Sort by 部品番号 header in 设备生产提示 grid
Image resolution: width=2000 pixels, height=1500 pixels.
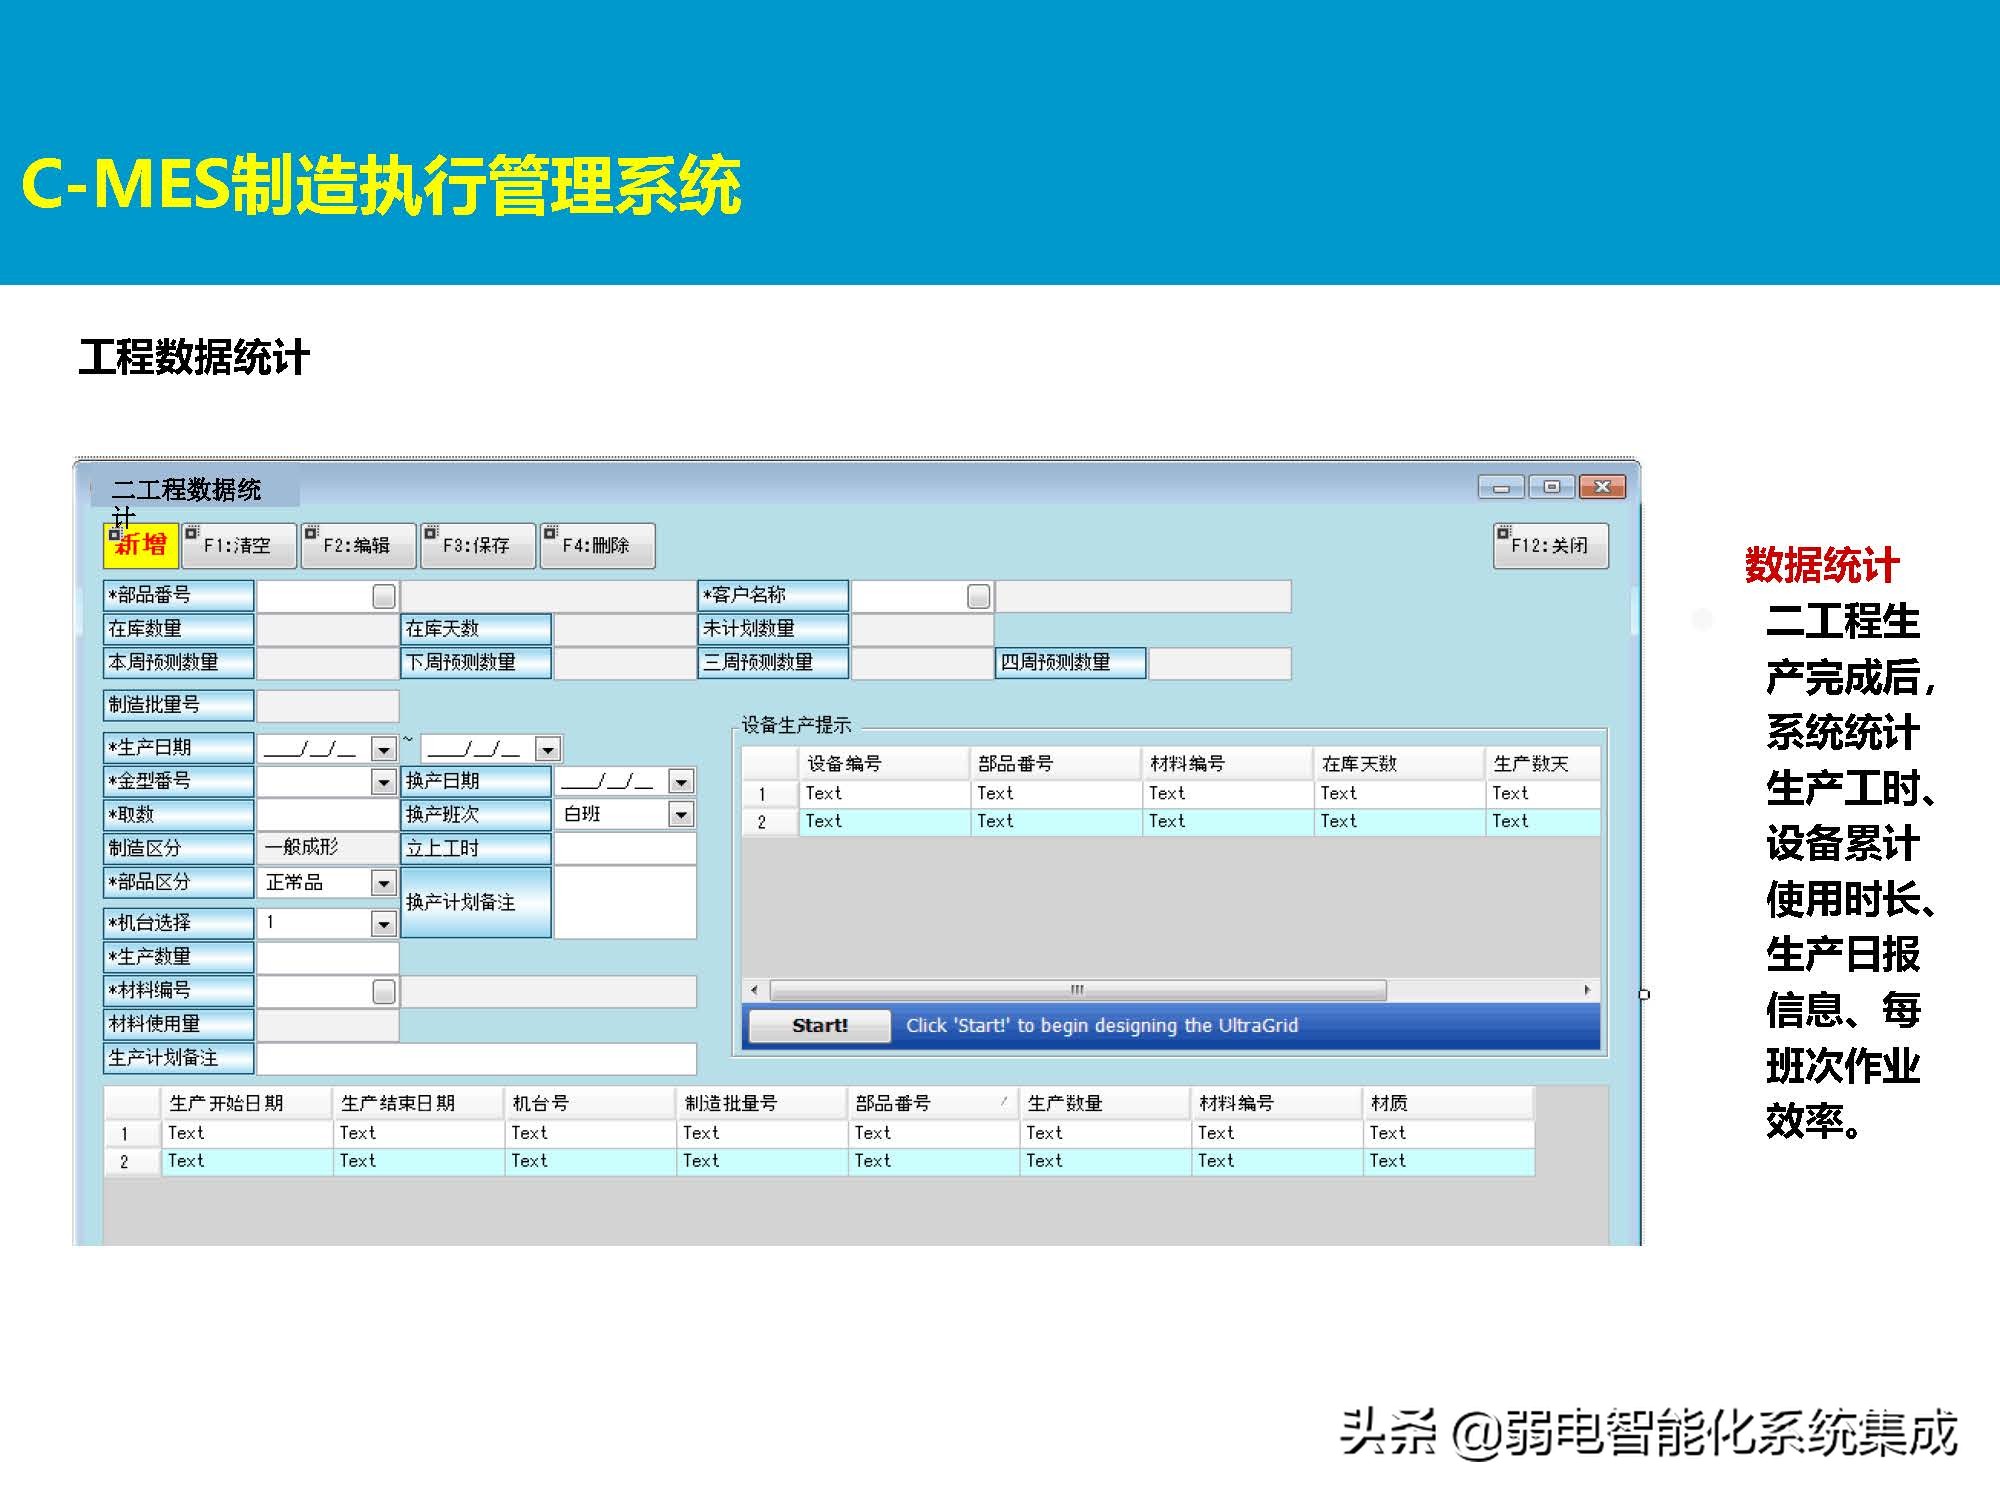[1056, 764]
